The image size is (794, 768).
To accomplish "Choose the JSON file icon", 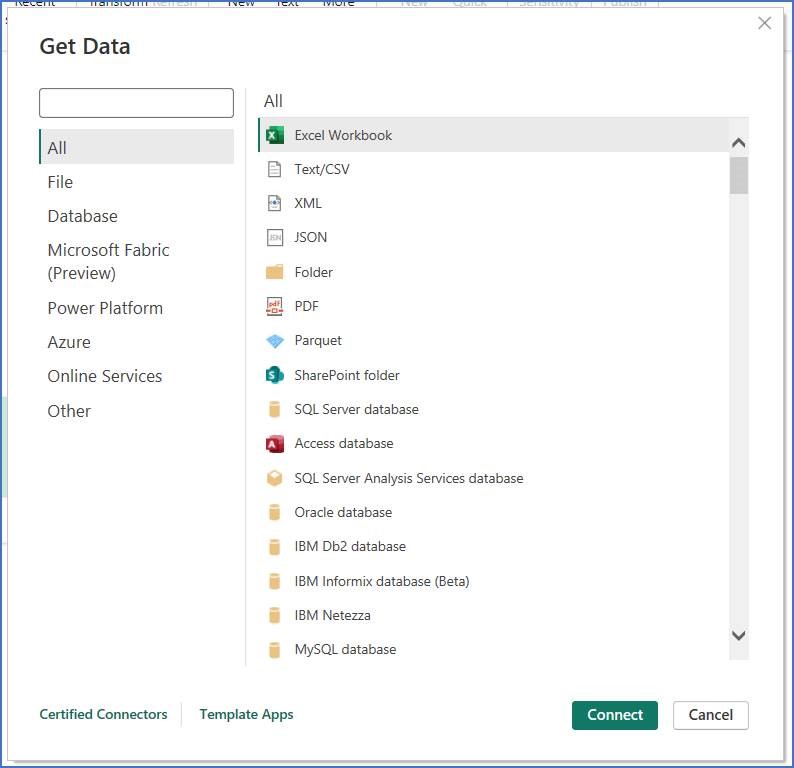I will 274,237.
